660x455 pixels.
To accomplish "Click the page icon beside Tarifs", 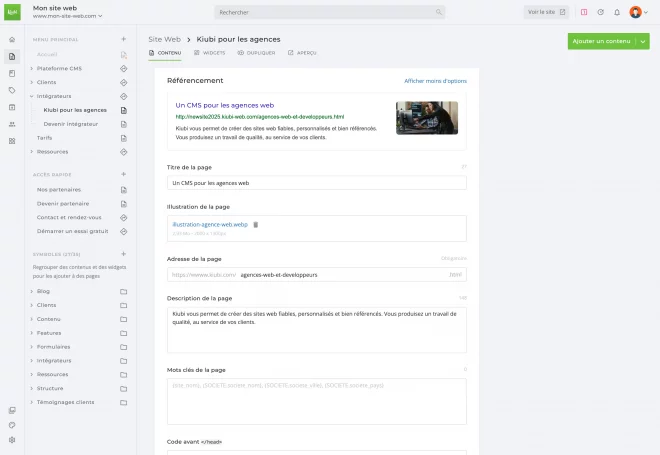I will point(123,138).
